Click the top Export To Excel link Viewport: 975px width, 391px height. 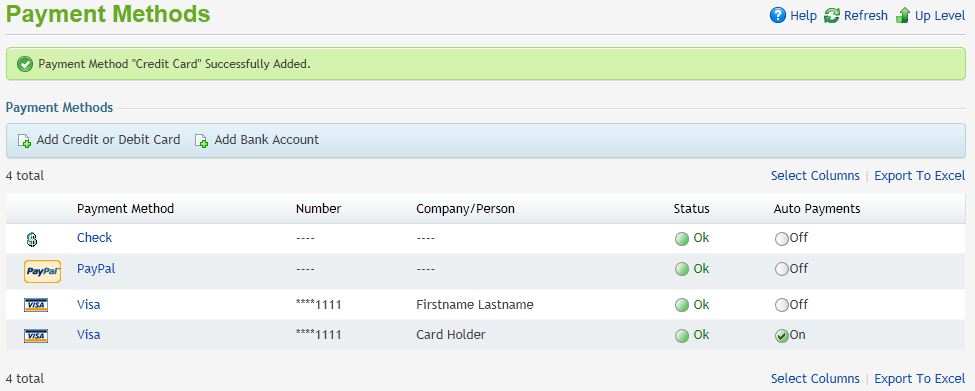click(x=920, y=176)
